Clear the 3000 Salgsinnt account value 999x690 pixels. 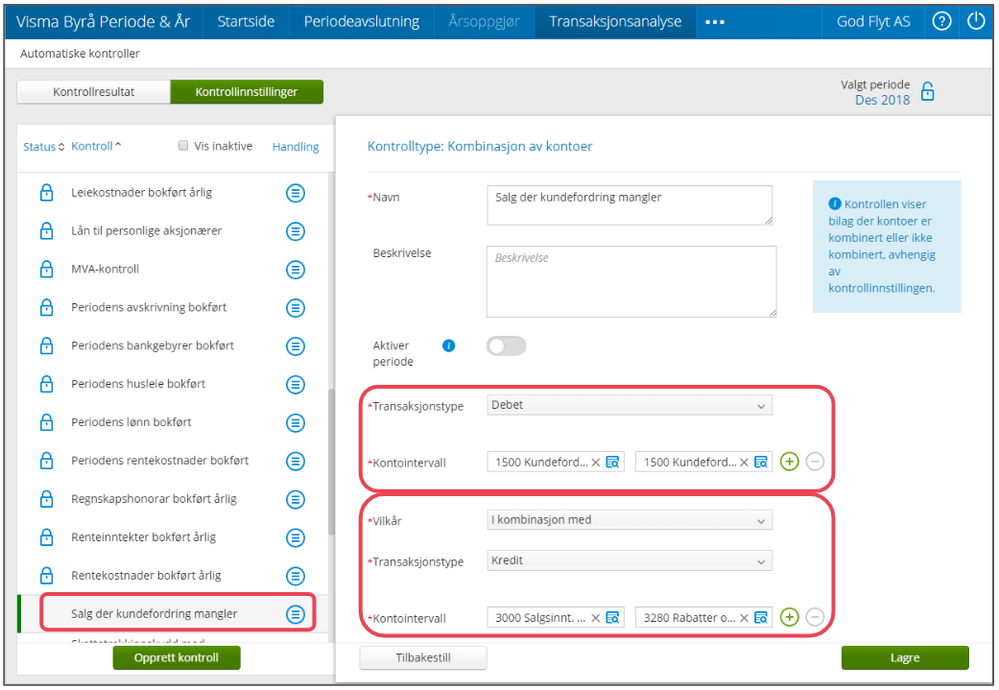pyautogui.click(x=596, y=618)
